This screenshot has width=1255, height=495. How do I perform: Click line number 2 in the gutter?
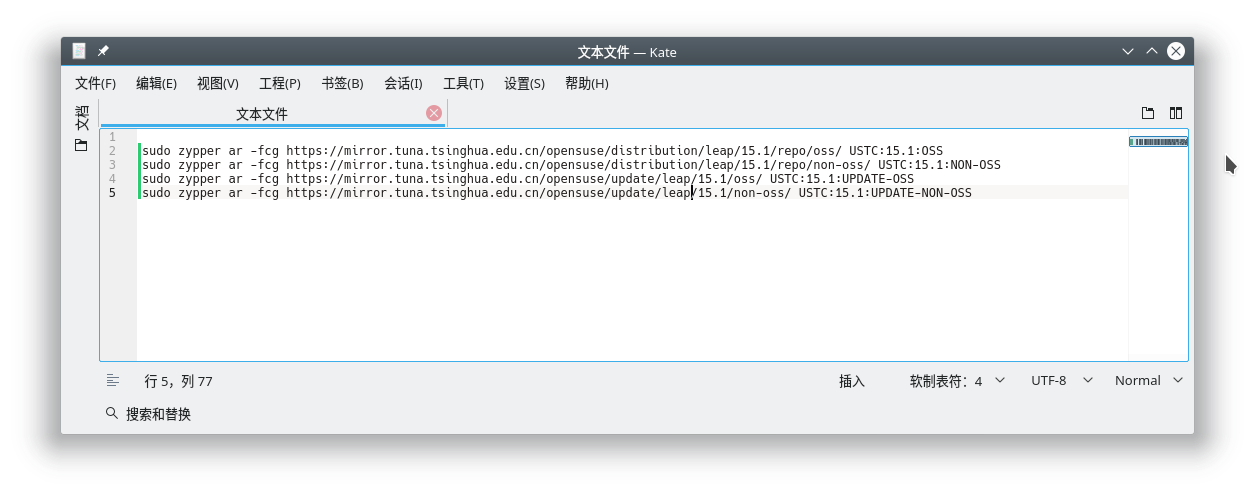(112, 151)
